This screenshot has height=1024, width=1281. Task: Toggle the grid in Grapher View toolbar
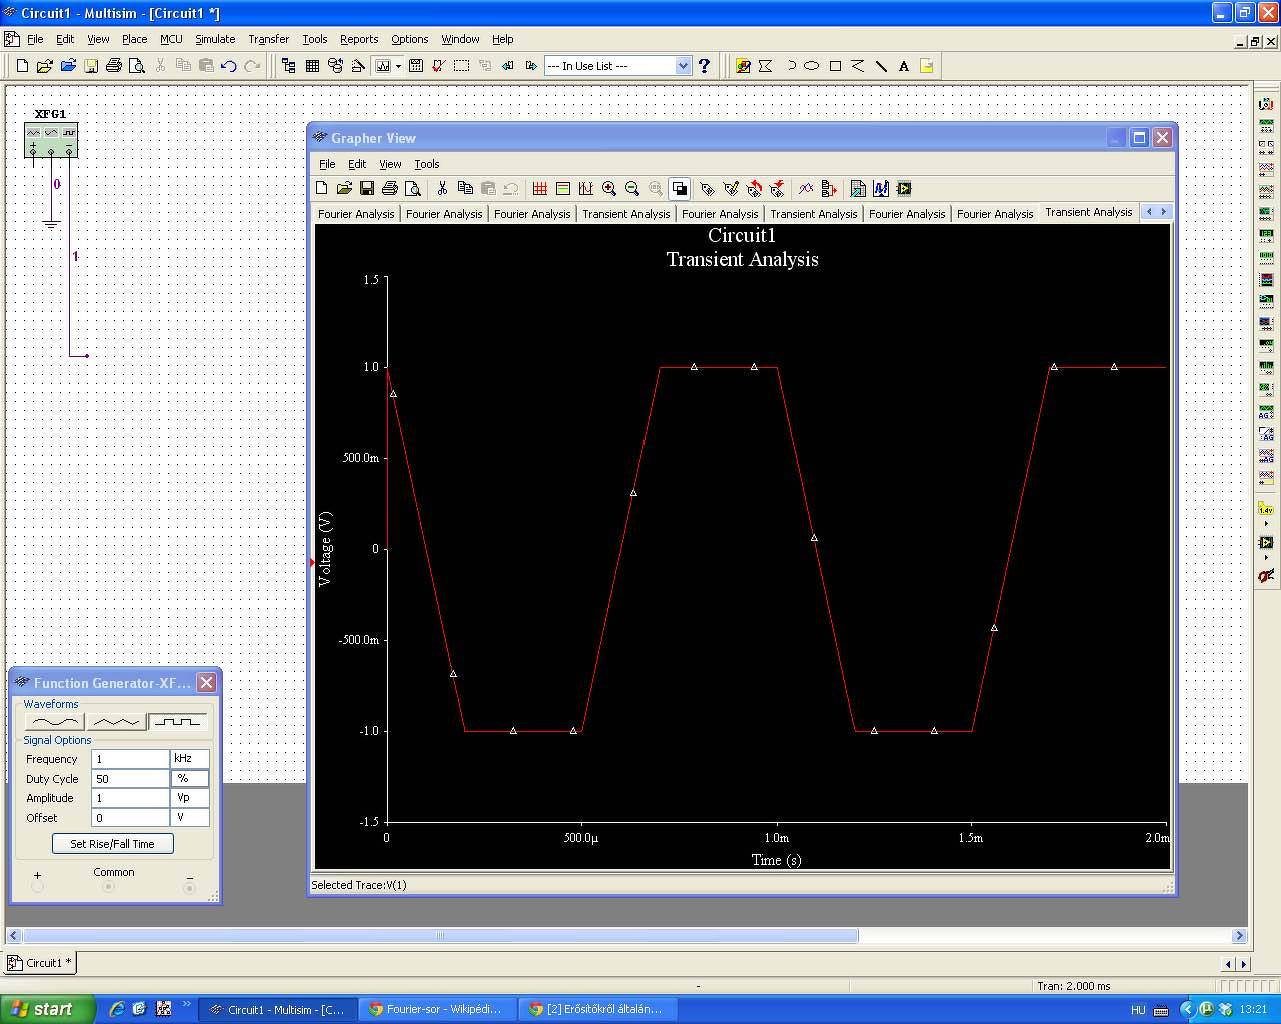(540, 188)
